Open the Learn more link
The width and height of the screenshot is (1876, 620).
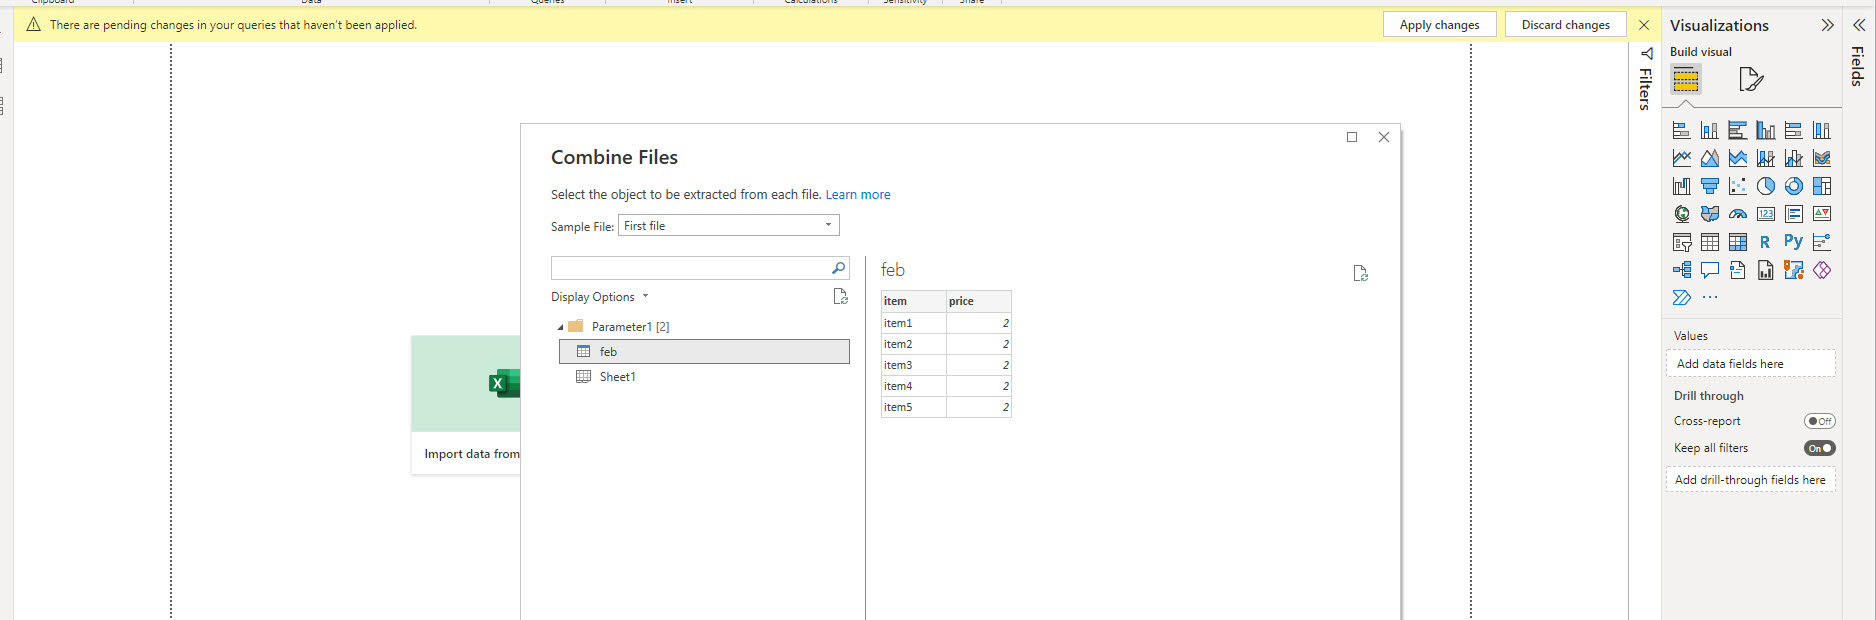pos(857,195)
